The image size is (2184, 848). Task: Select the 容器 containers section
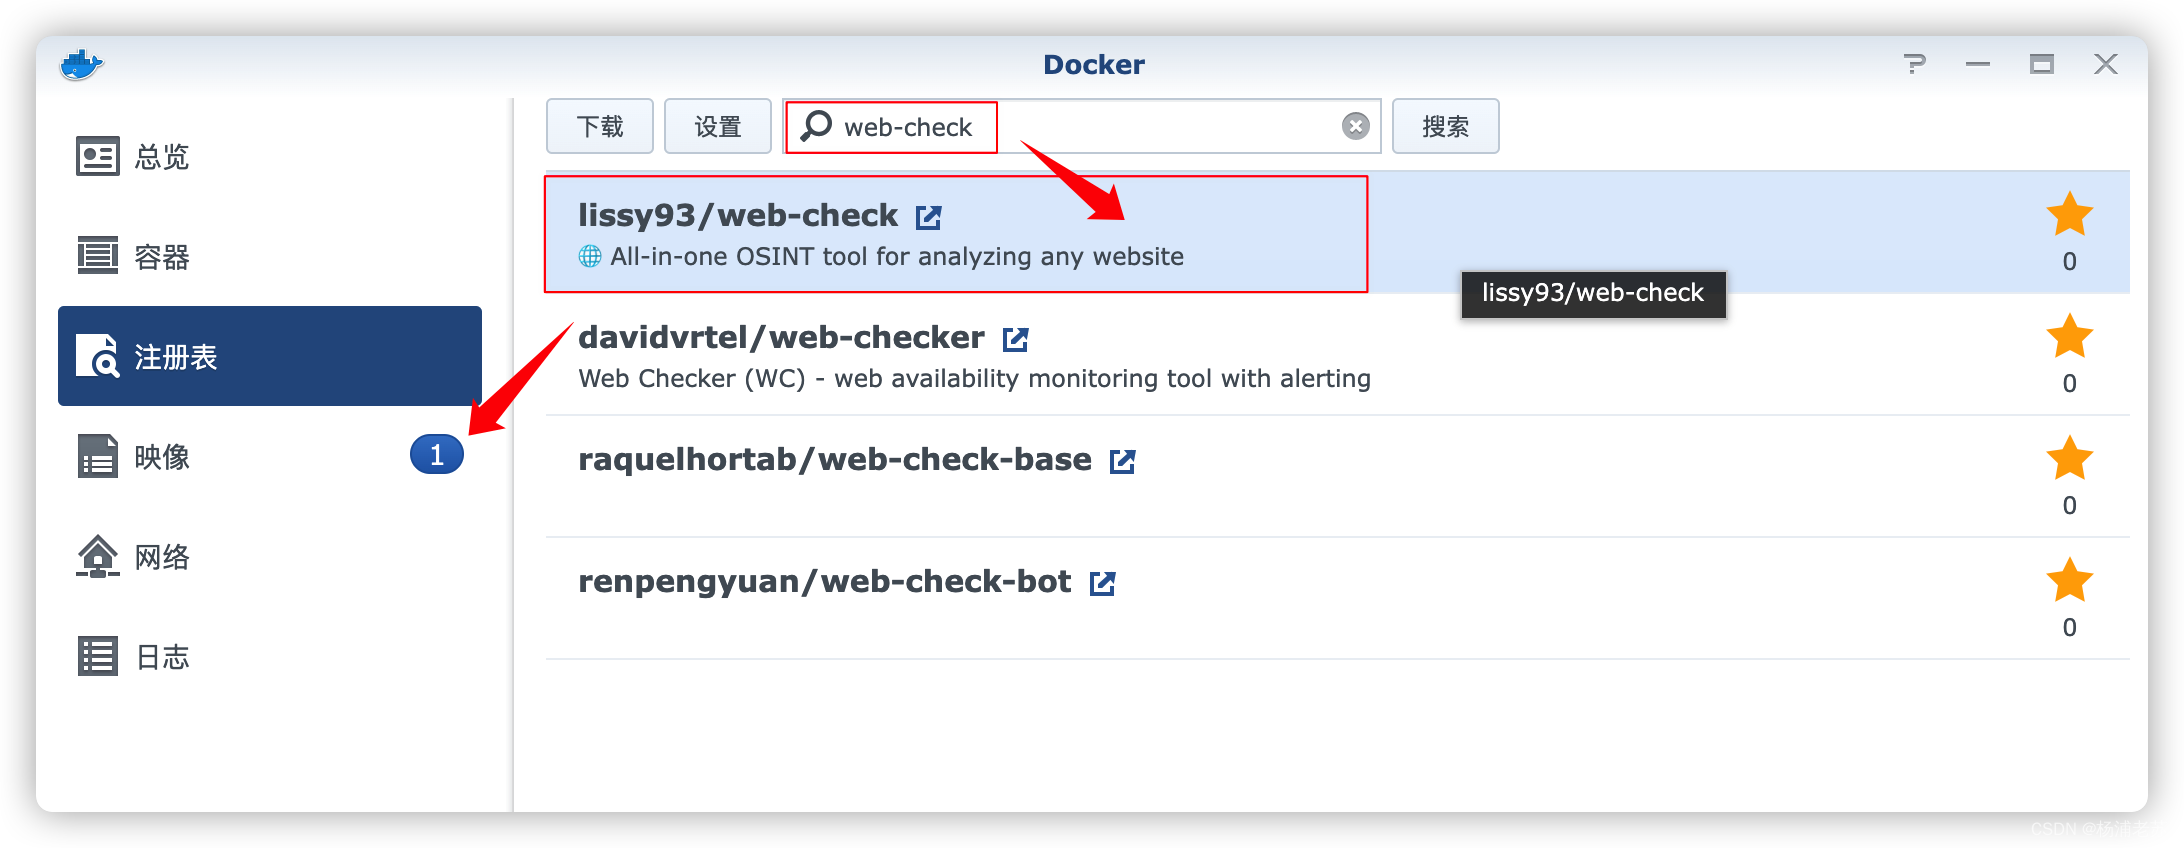click(x=162, y=256)
